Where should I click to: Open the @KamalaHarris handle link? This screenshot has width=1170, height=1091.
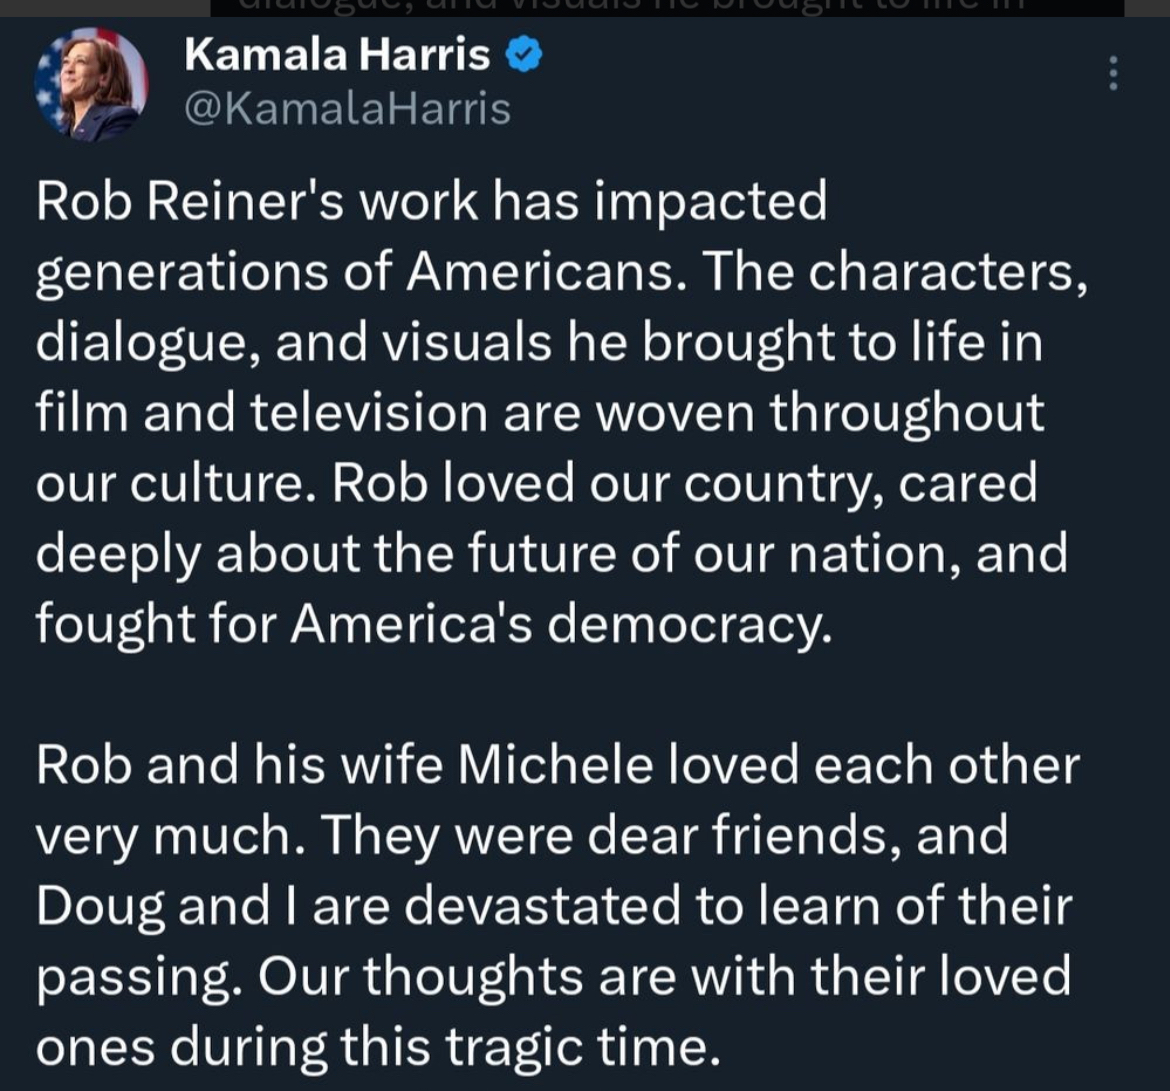click(x=347, y=108)
